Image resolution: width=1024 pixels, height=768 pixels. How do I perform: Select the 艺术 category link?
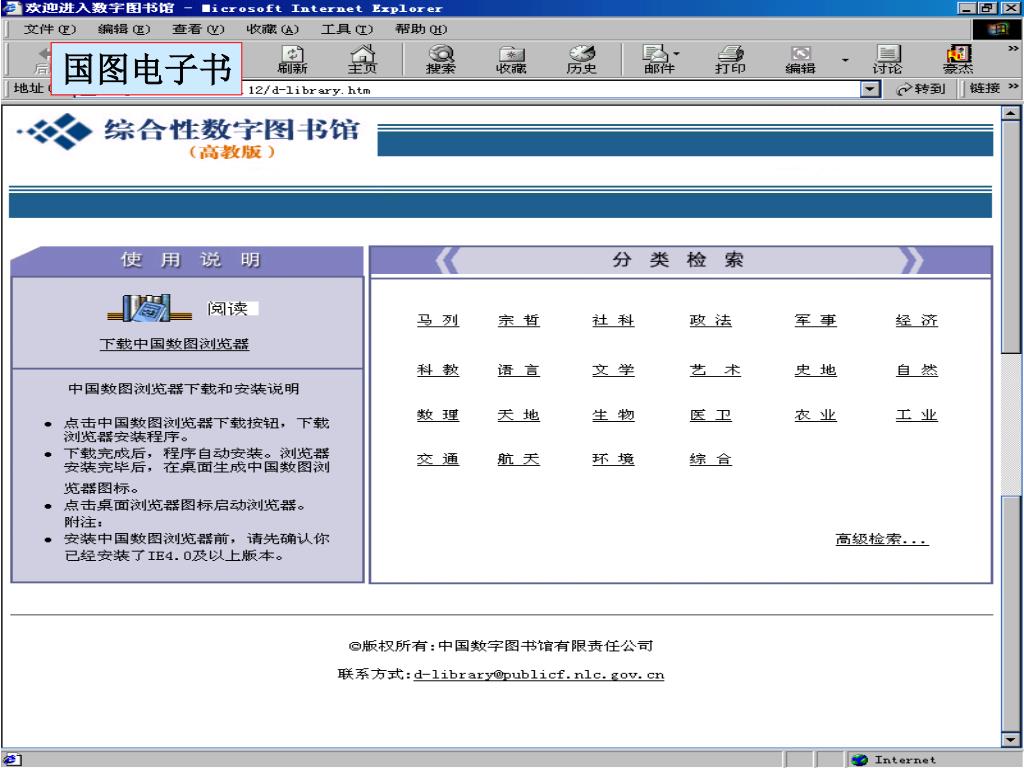pos(715,370)
